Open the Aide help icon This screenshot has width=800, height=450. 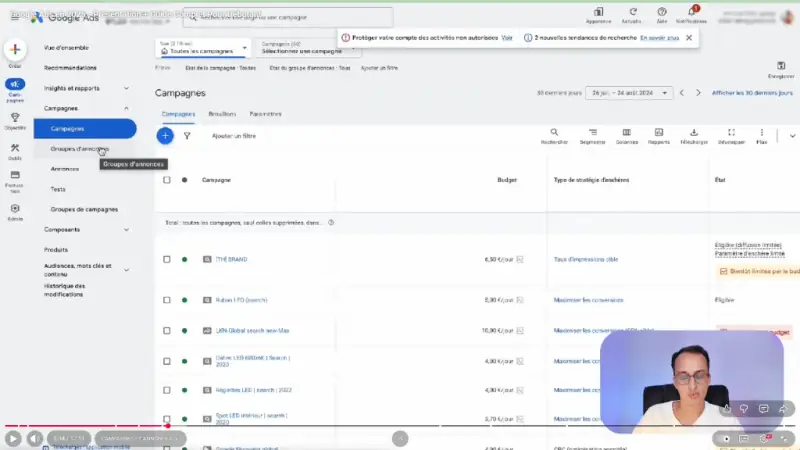tap(662, 12)
